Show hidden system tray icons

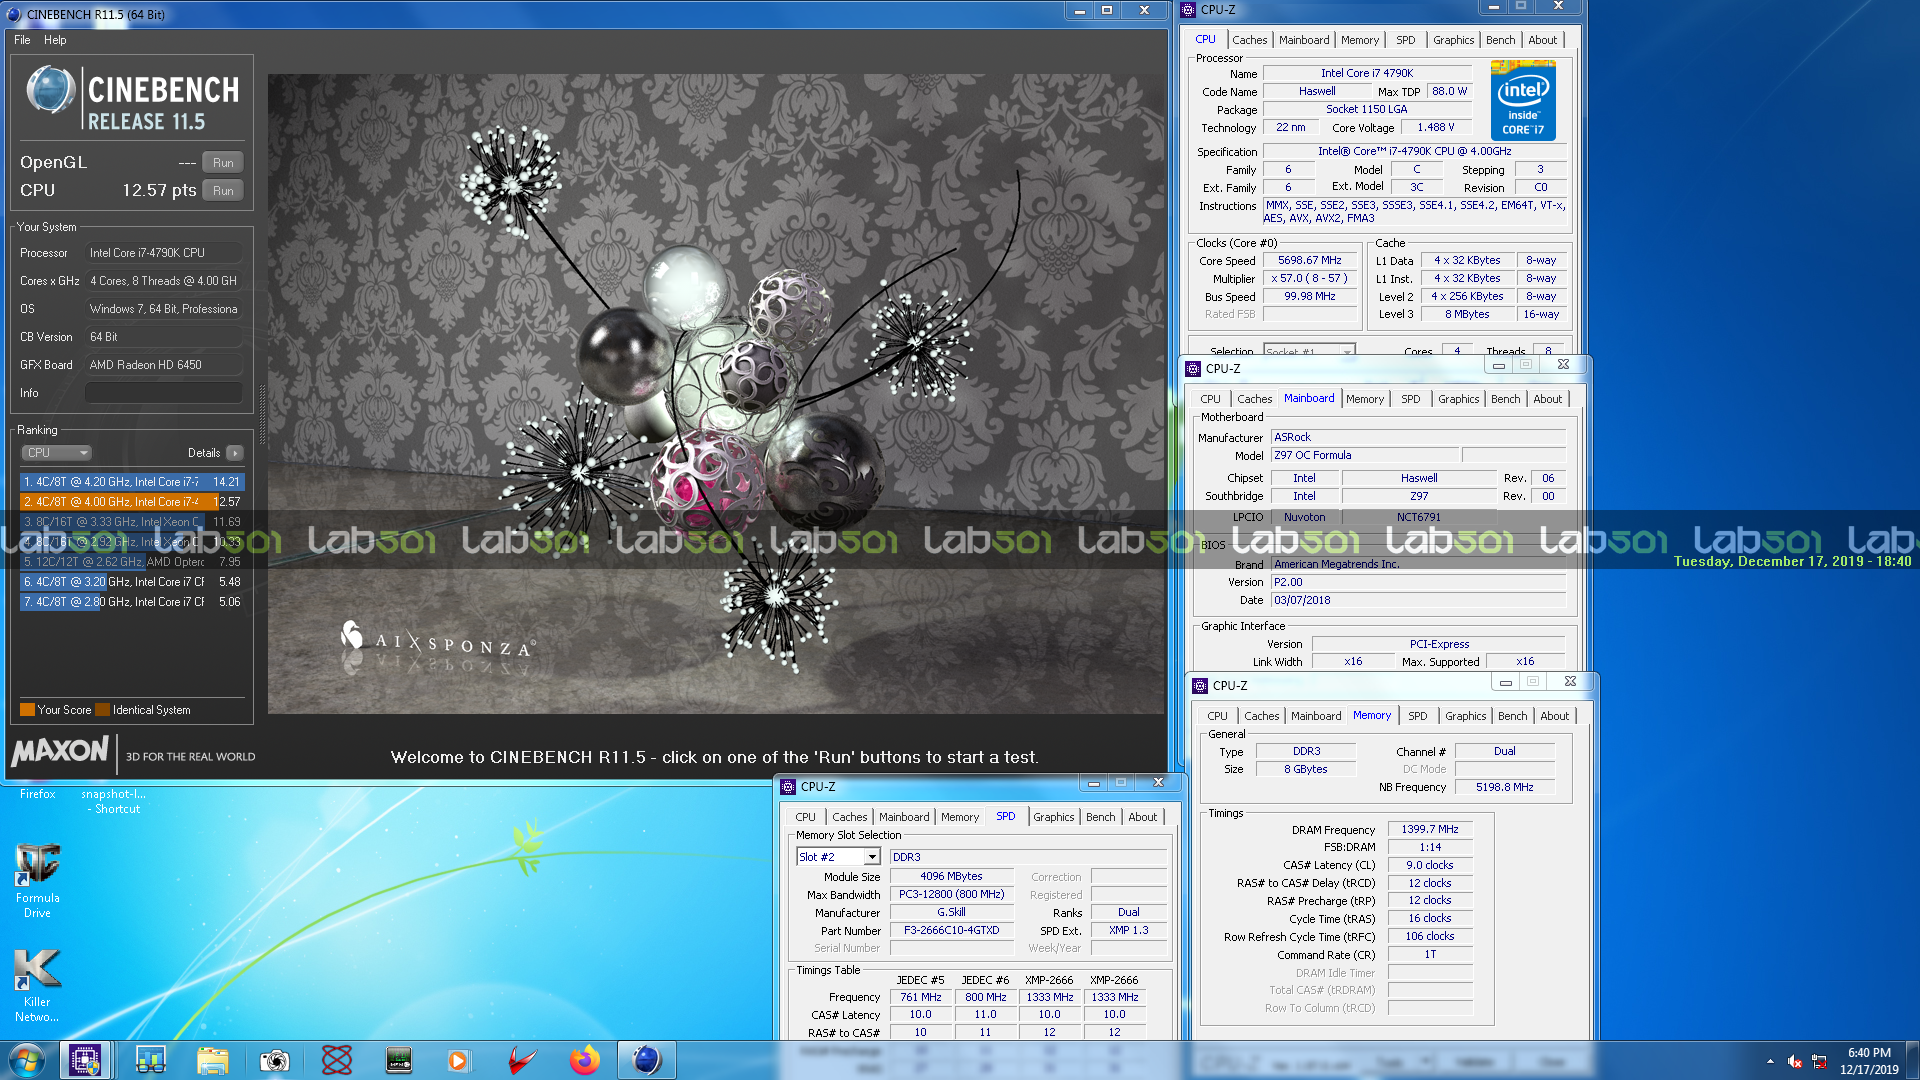pos(1770,1061)
